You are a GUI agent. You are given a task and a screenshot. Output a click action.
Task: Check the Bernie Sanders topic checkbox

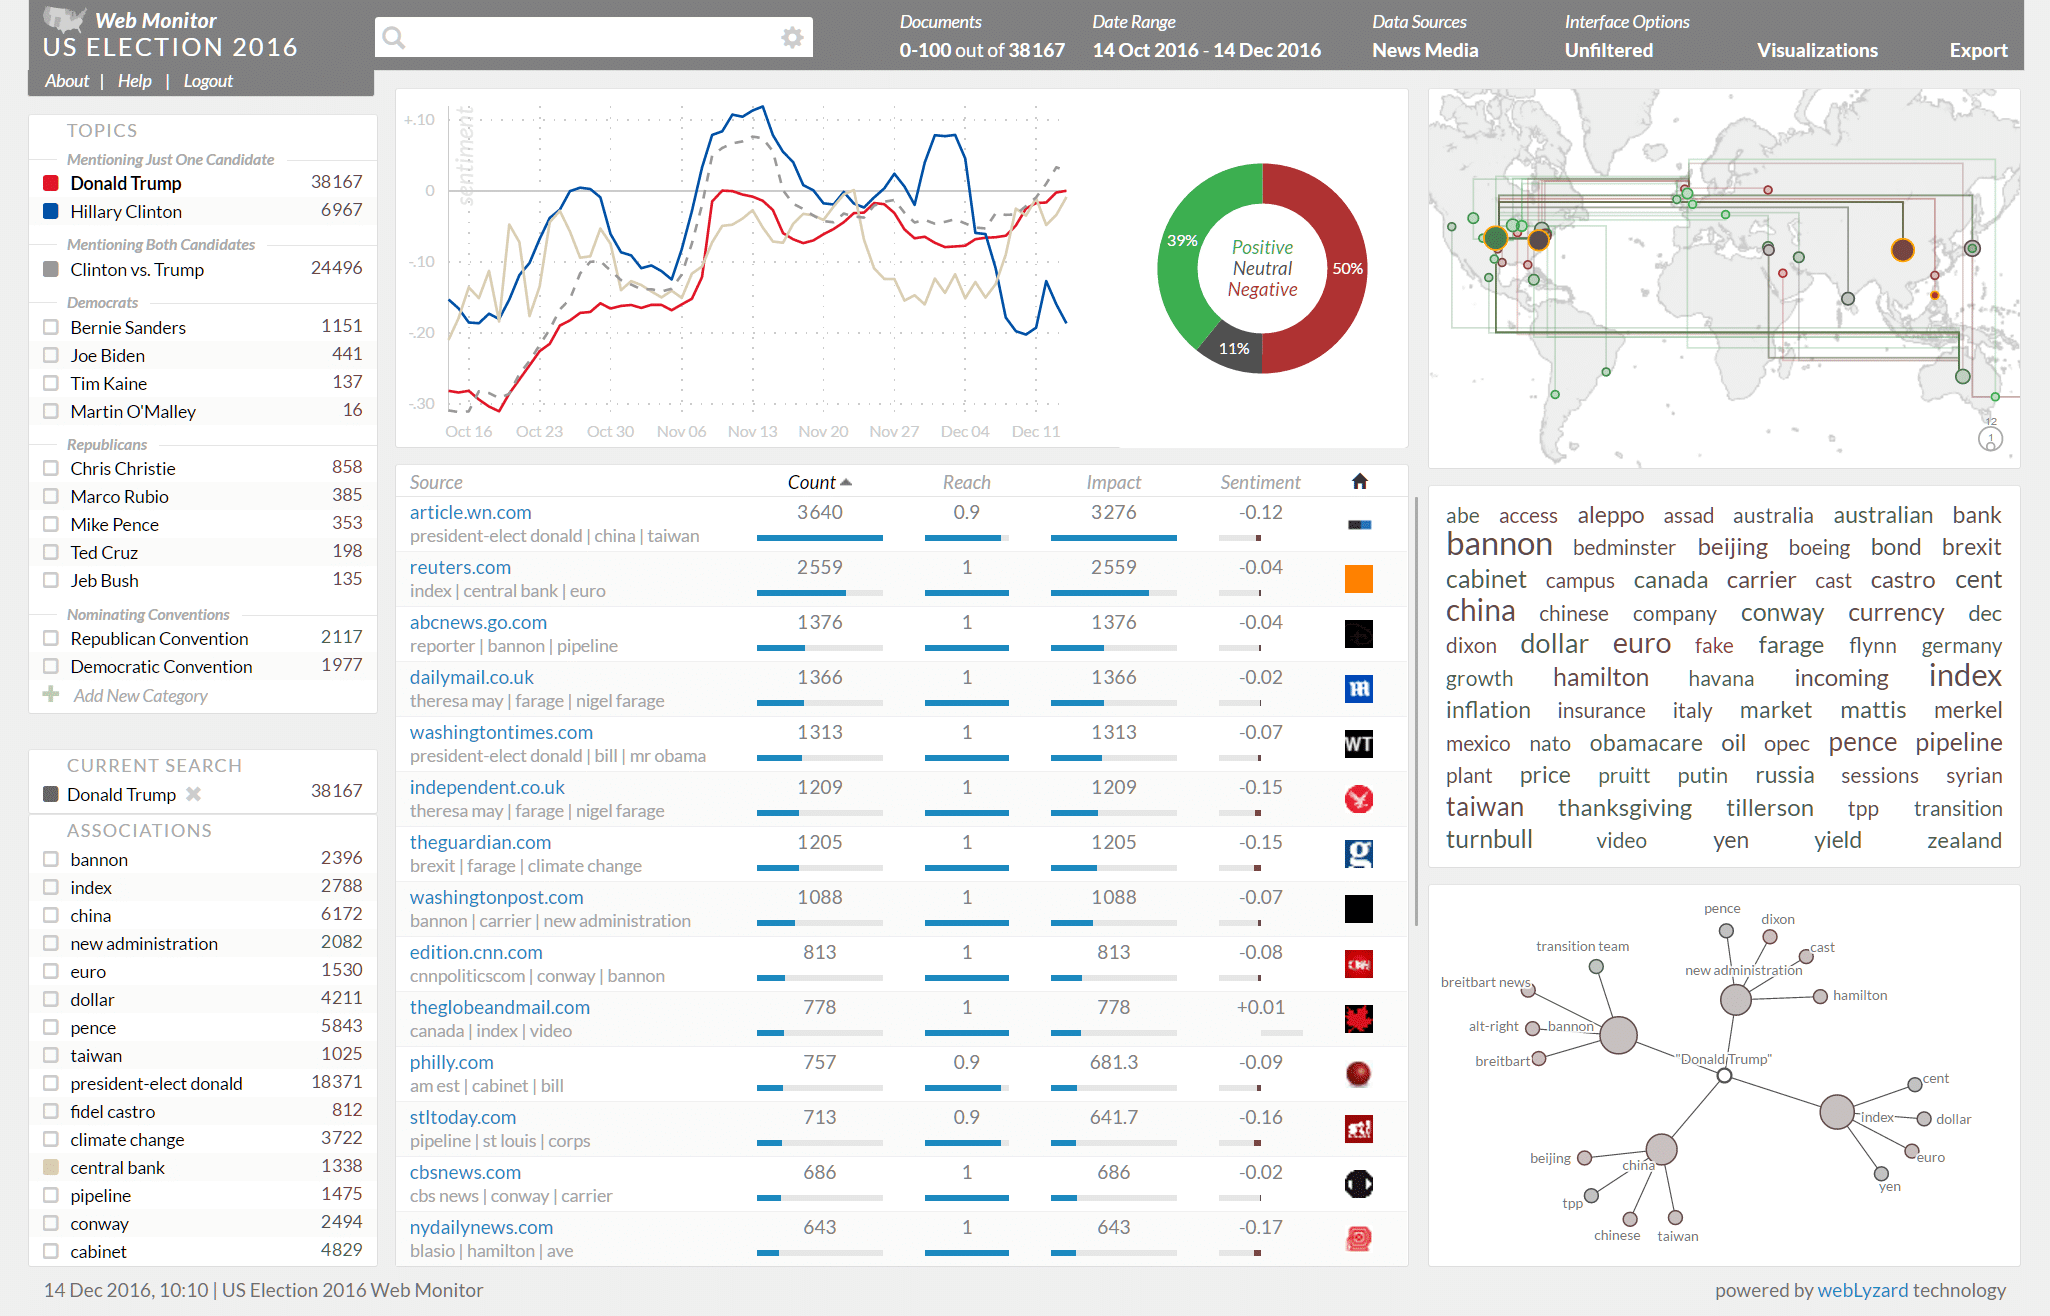[x=51, y=327]
